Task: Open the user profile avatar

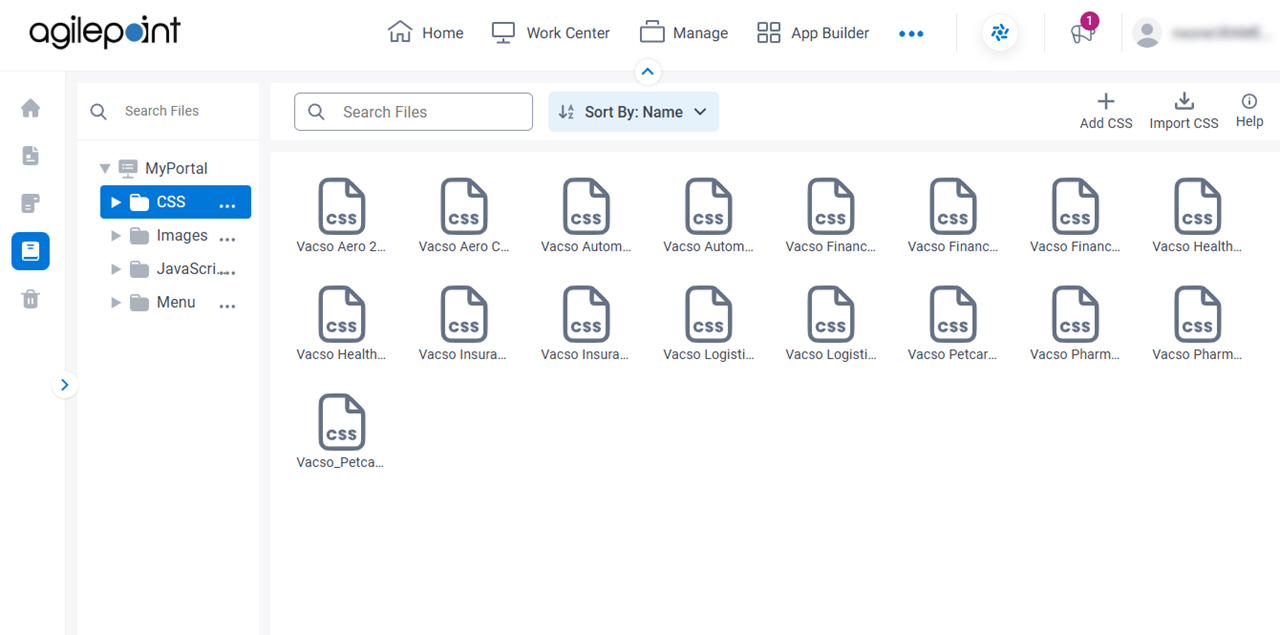Action: click(1147, 33)
